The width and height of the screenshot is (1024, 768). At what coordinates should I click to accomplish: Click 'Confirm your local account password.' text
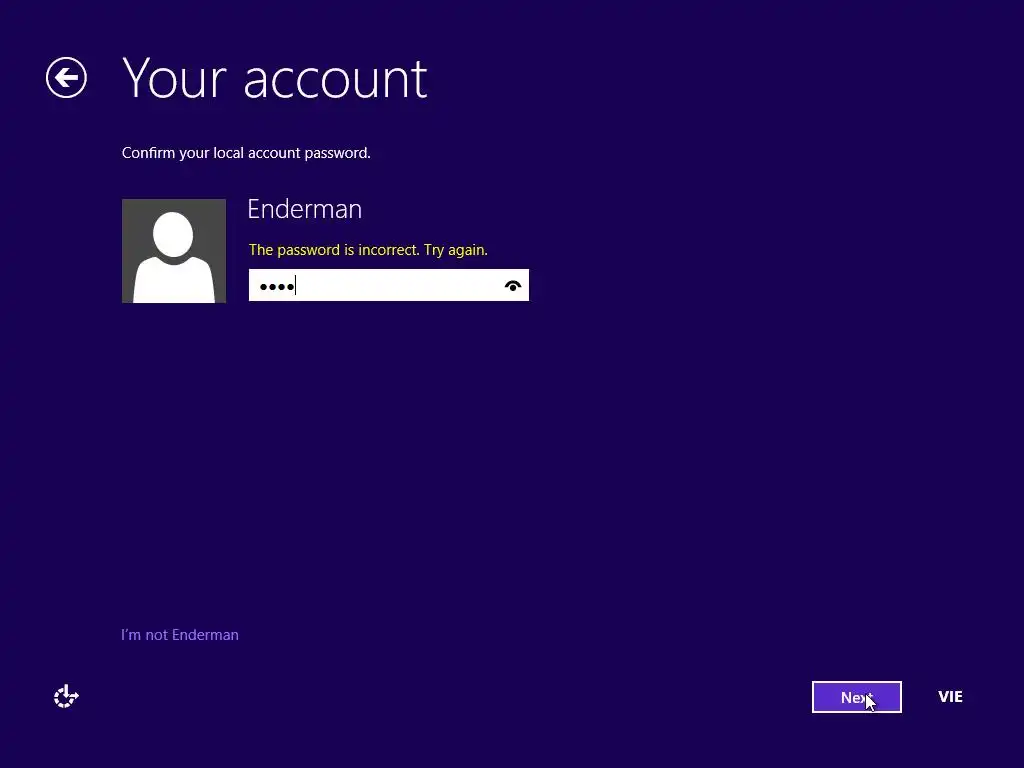pyautogui.click(x=246, y=153)
